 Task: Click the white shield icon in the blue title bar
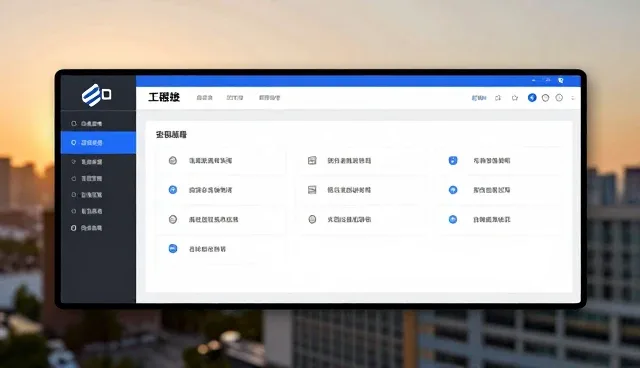pyautogui.click(x=561, y=80)
